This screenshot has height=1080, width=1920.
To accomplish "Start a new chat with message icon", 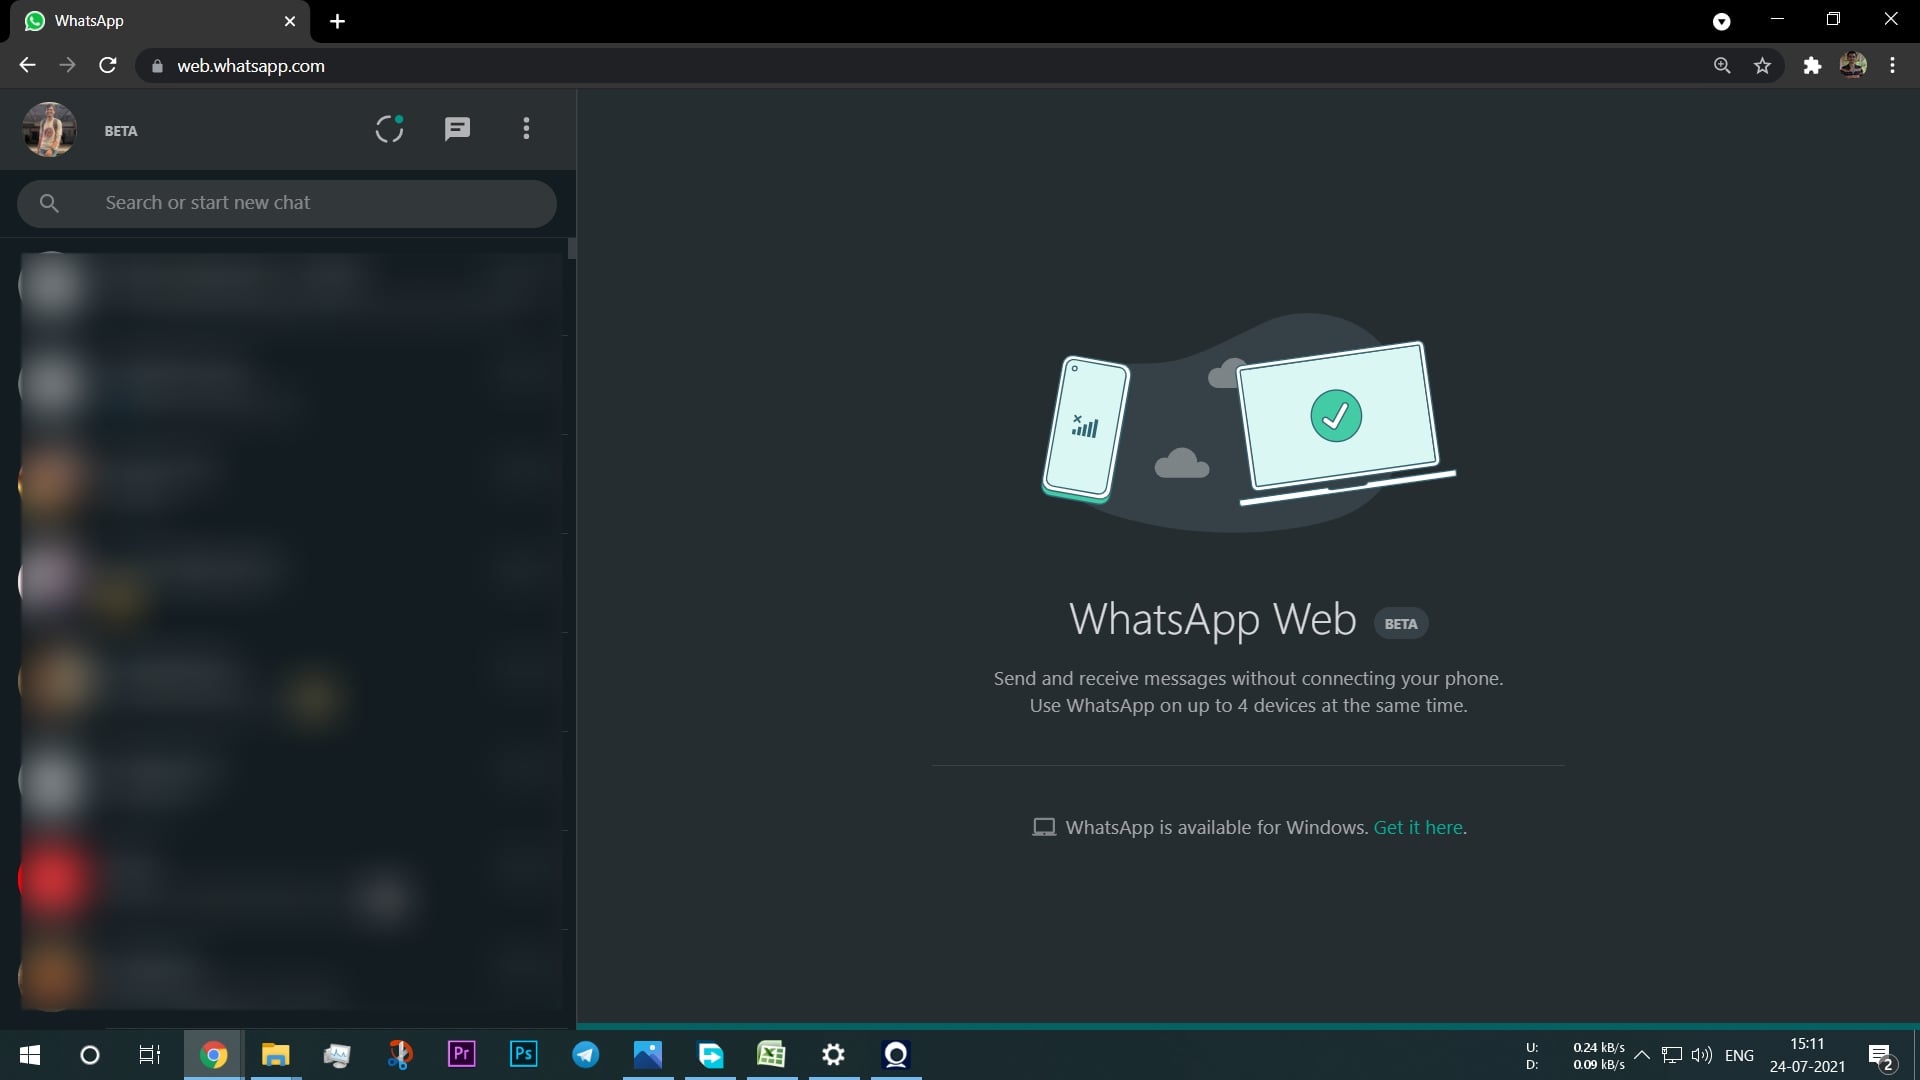I will pos(457,129).
